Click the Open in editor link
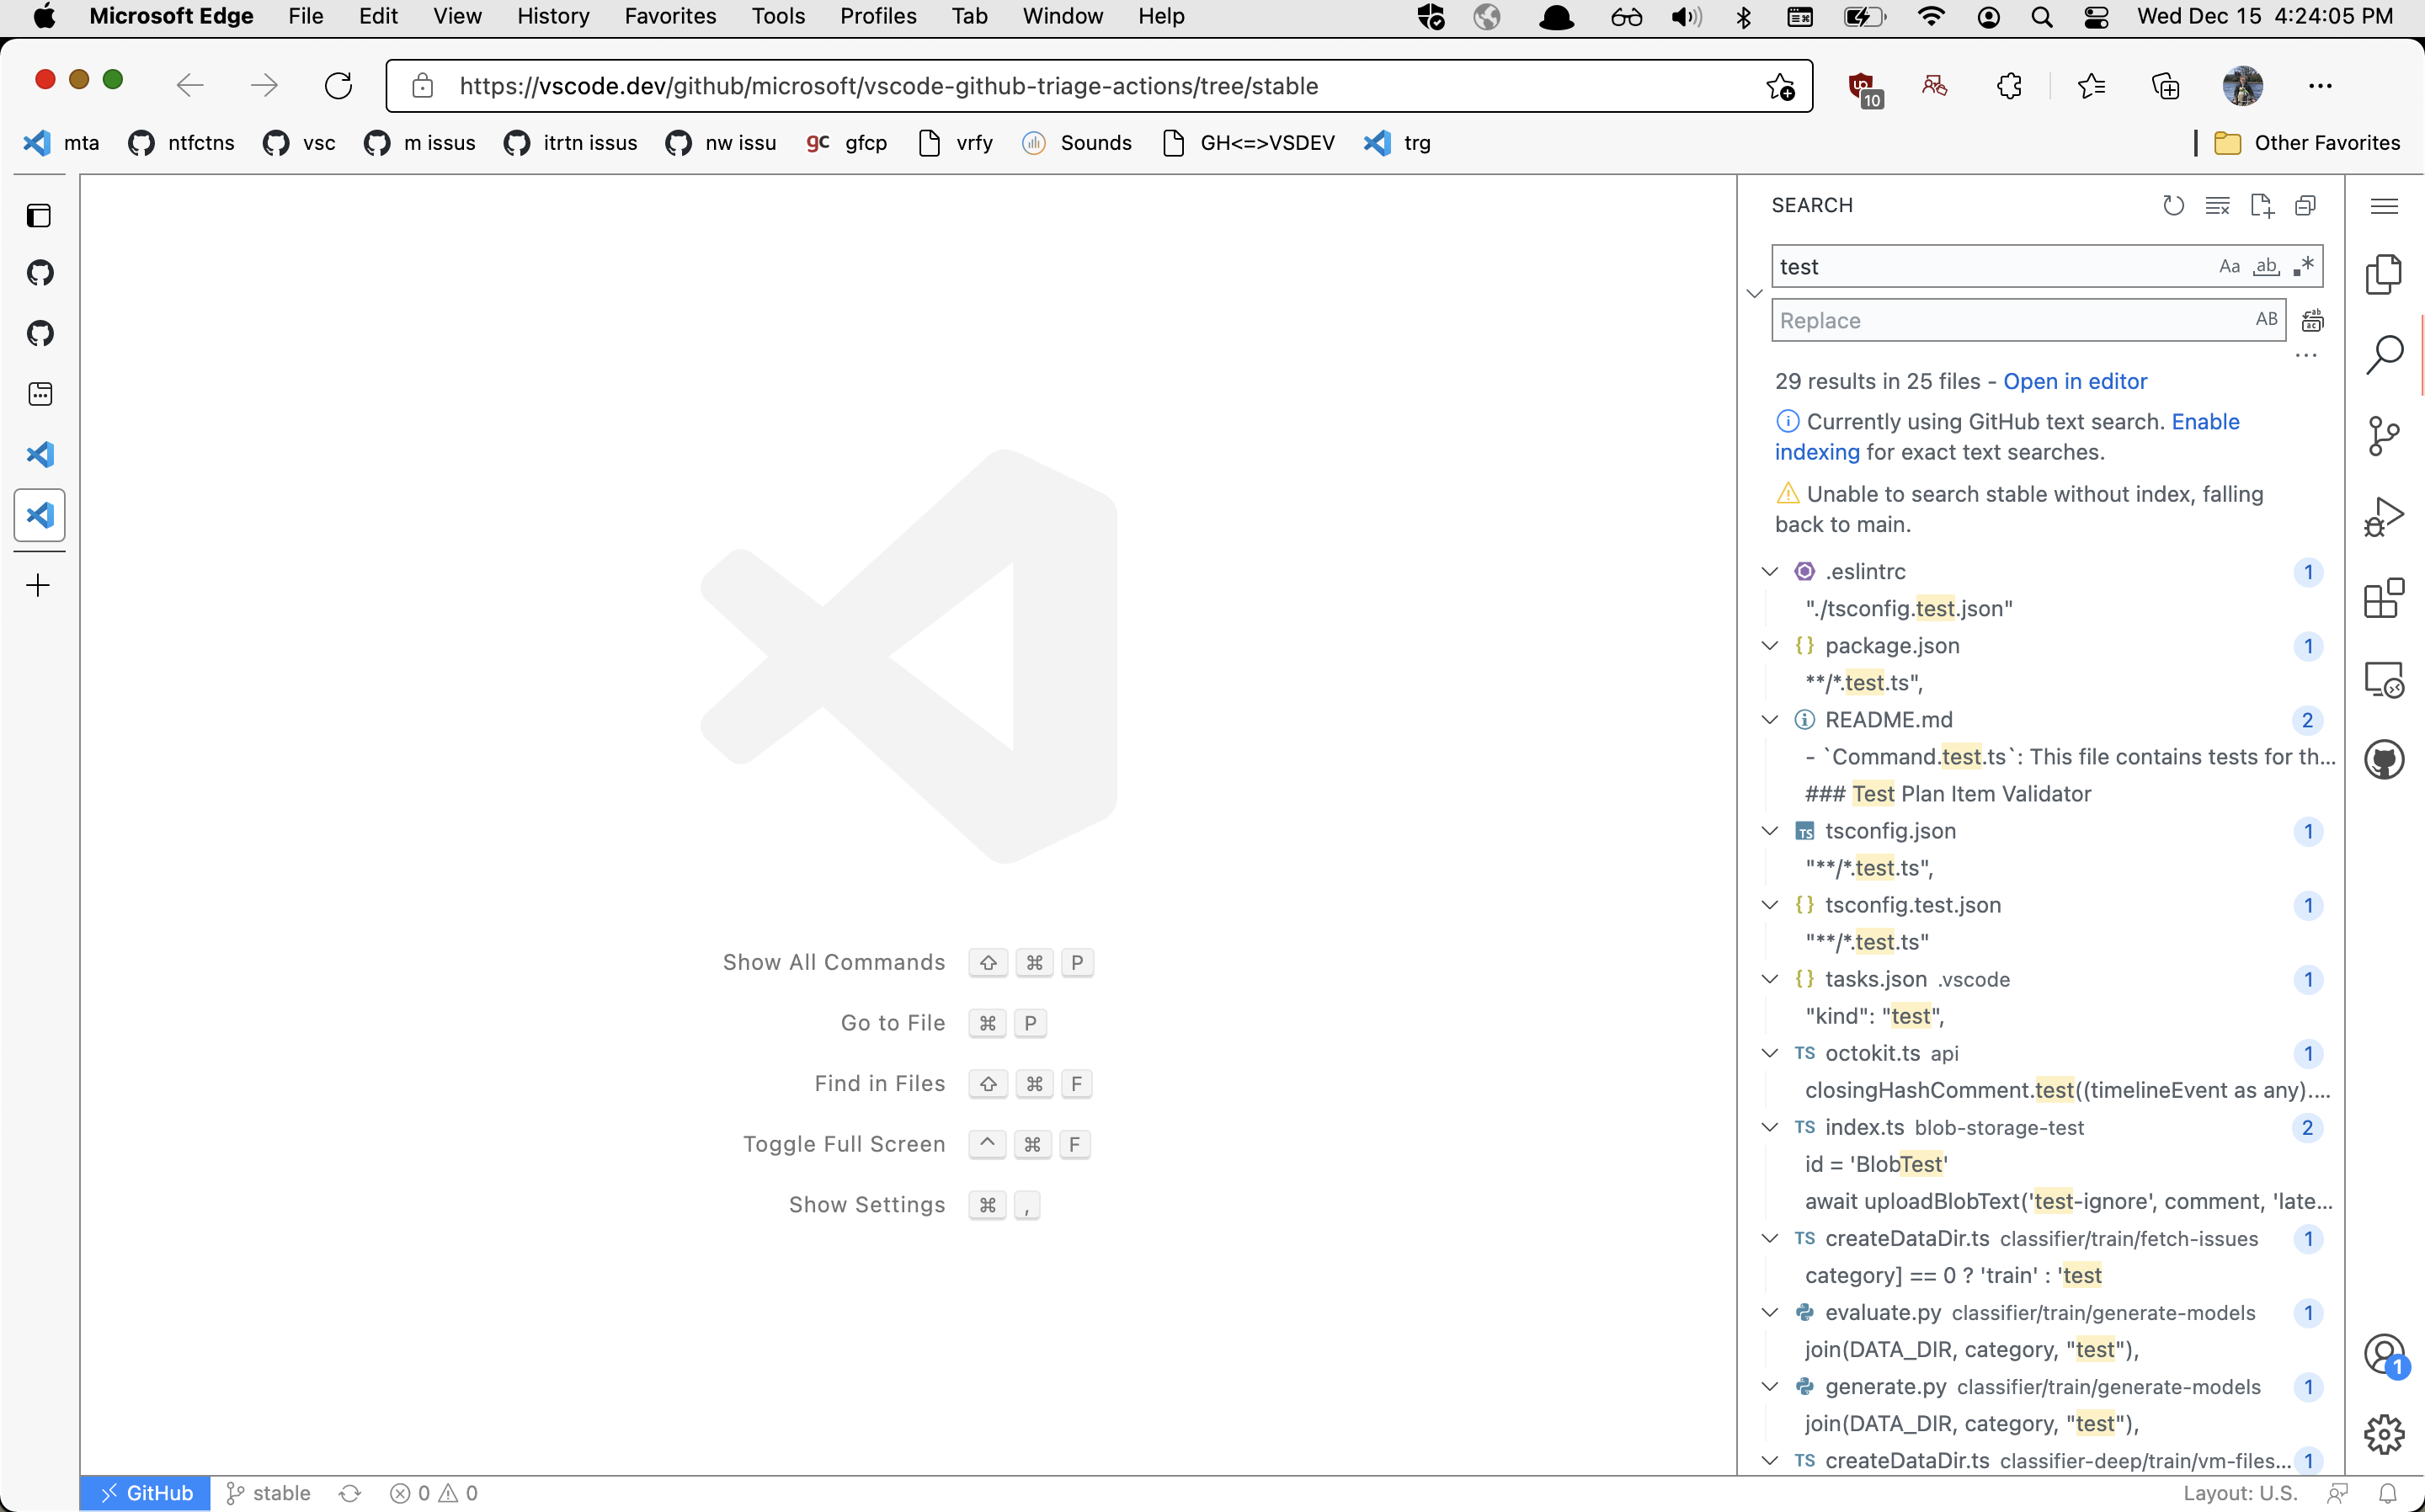The width and height of the screenshot is (2425, 1512). (2075, 381)
